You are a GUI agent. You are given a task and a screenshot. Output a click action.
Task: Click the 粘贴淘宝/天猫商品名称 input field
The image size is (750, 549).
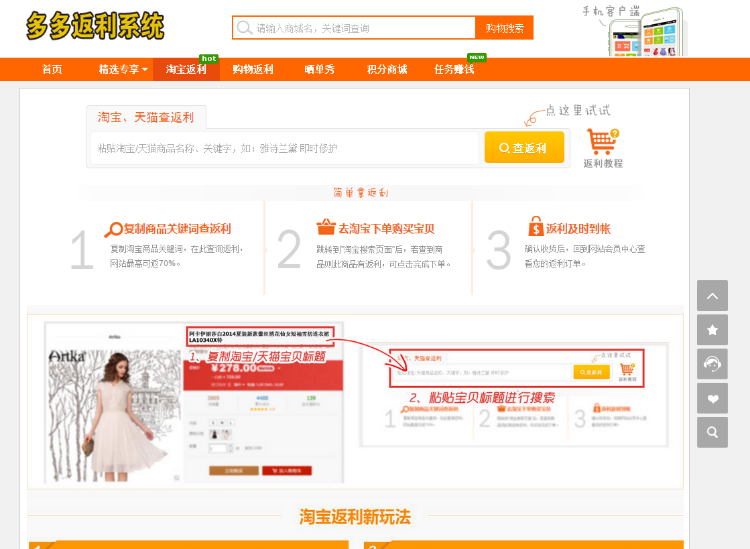[x=284, y=148]
